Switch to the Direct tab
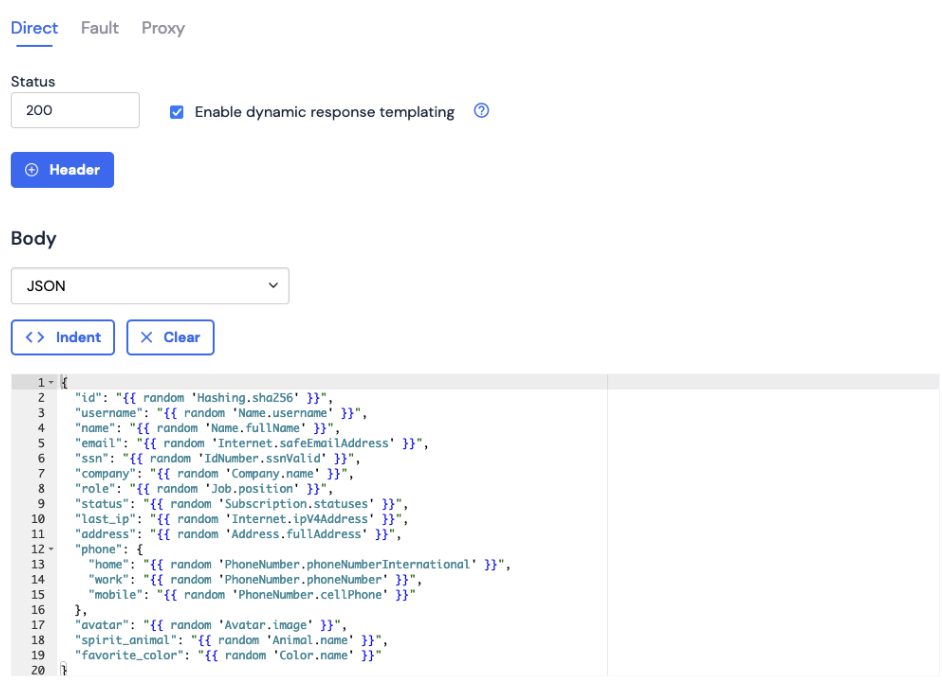The width and height of the screenshot is (942, 692). click(34, 28)
